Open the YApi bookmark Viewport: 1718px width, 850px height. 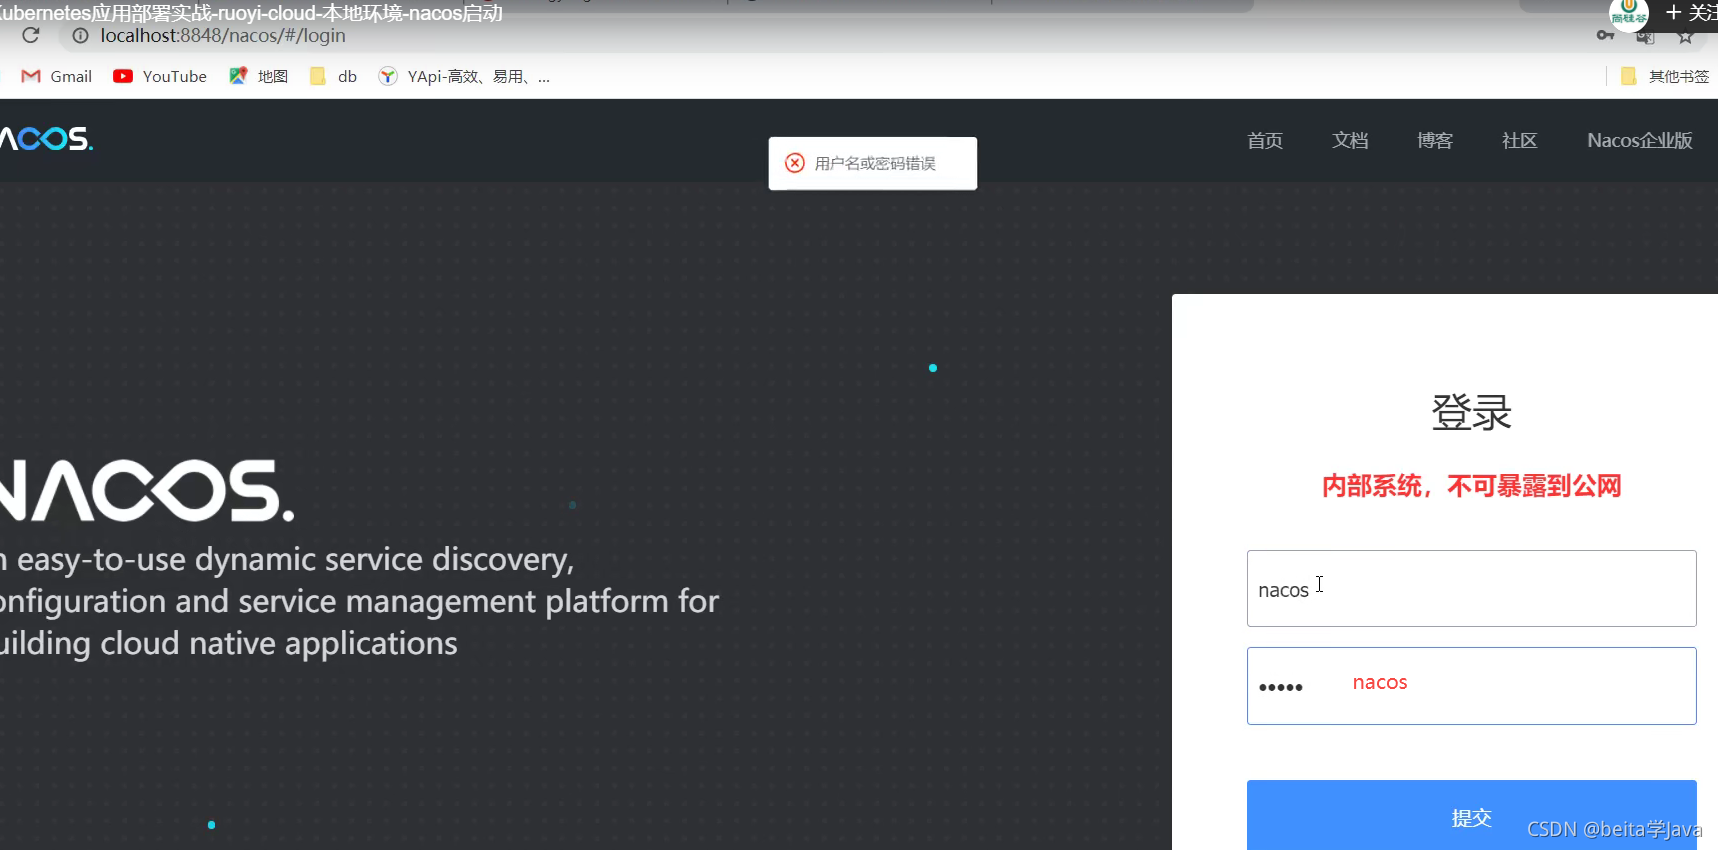click(464, 76)
